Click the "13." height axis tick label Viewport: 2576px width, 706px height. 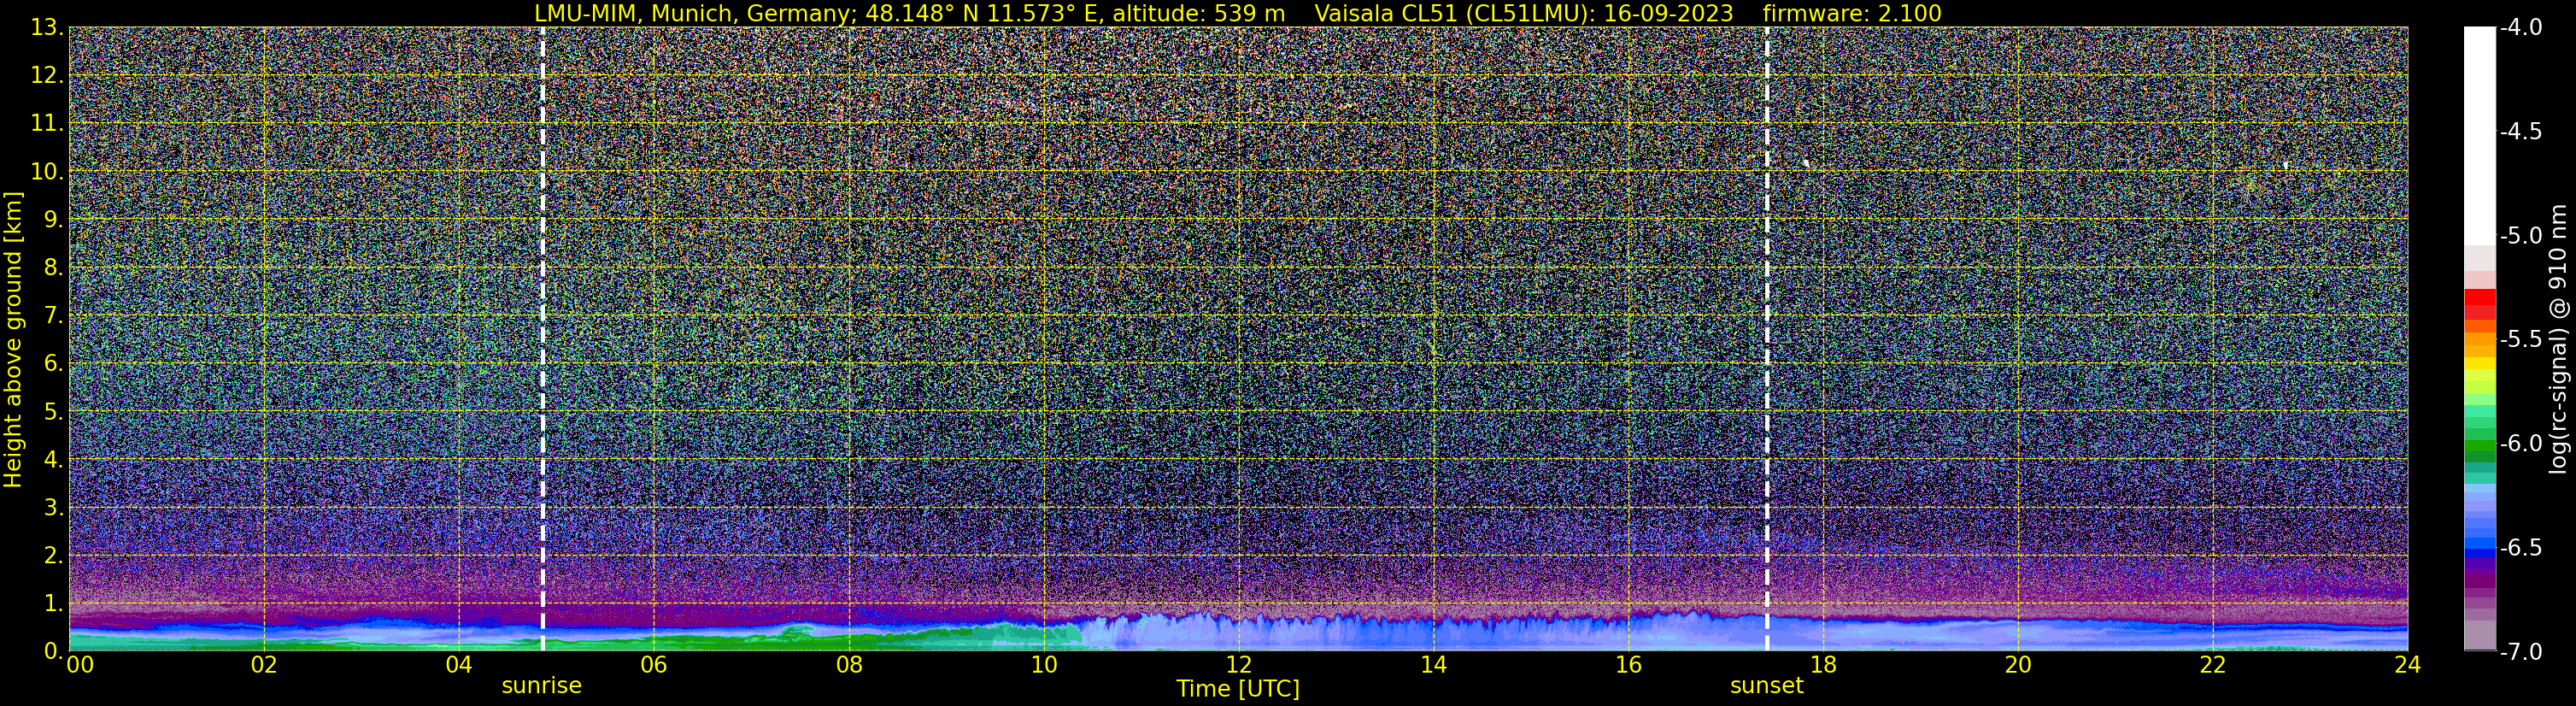point(47,28)
